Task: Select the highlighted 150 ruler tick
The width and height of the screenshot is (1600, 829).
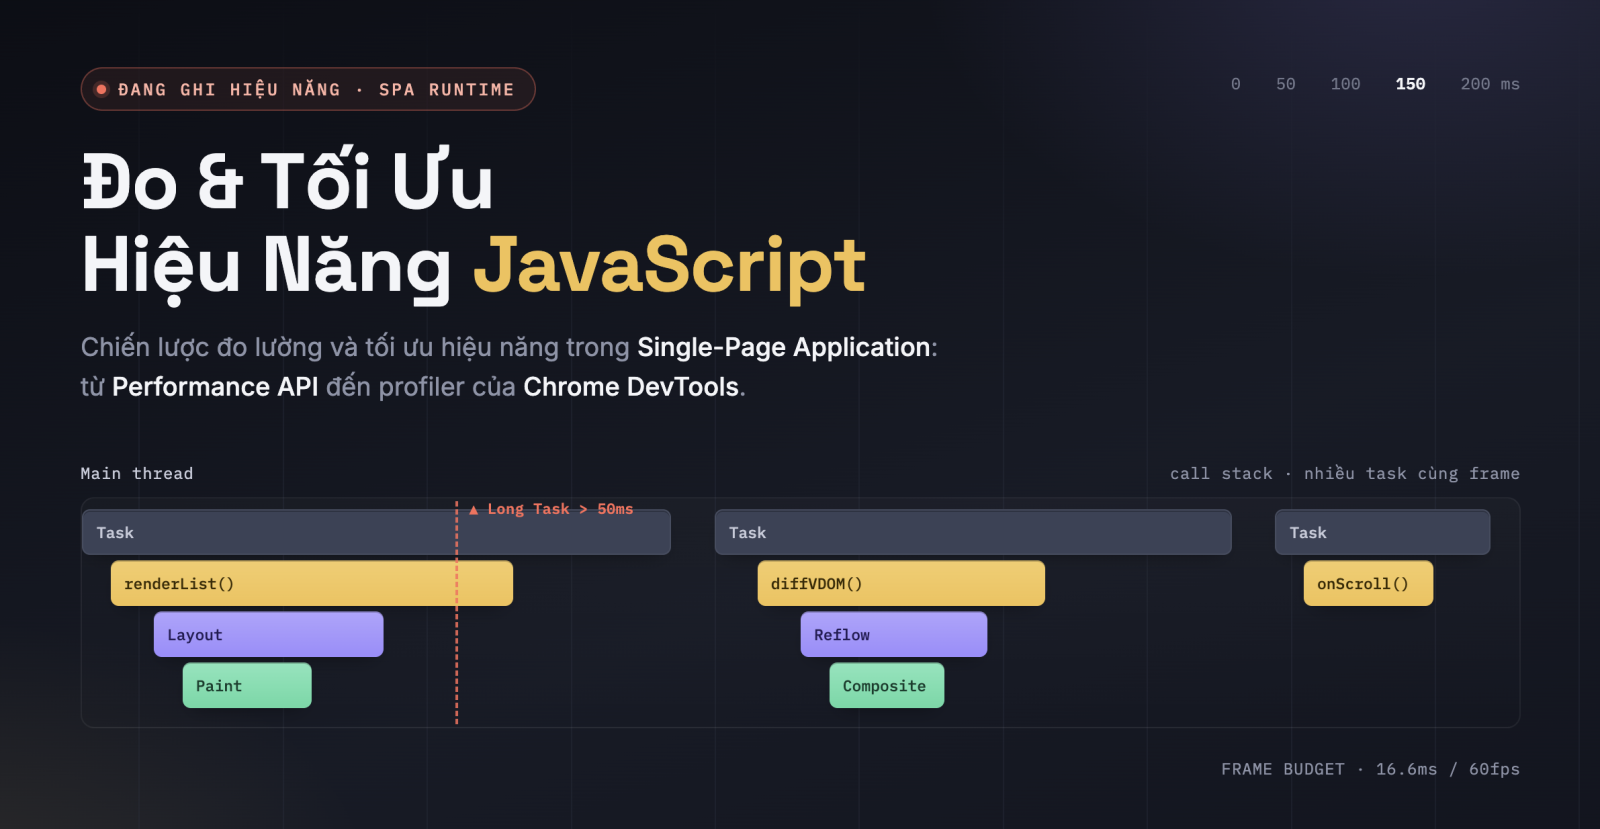Action: [x=1410, y=84]
